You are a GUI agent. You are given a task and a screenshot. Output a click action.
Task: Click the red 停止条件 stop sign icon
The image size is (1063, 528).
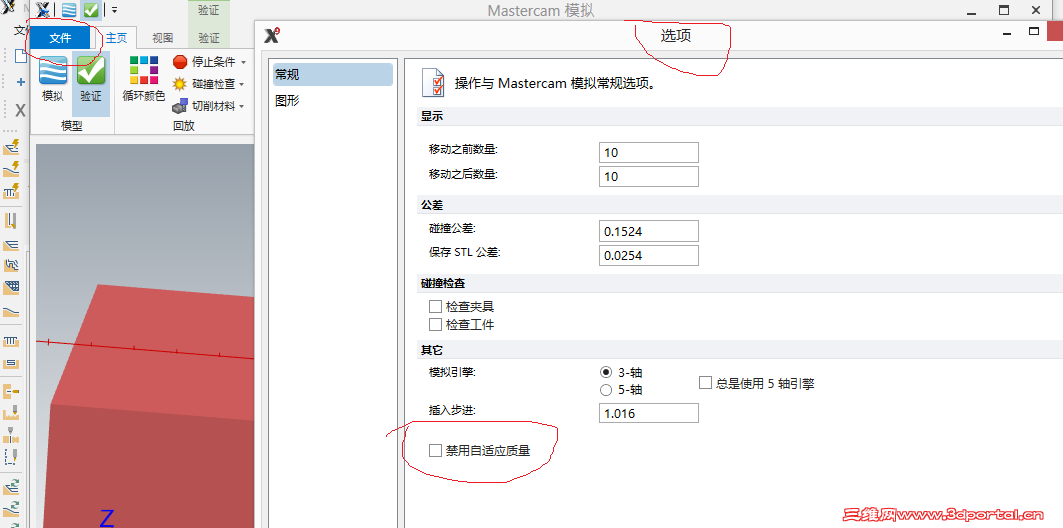tap(180, 62)
